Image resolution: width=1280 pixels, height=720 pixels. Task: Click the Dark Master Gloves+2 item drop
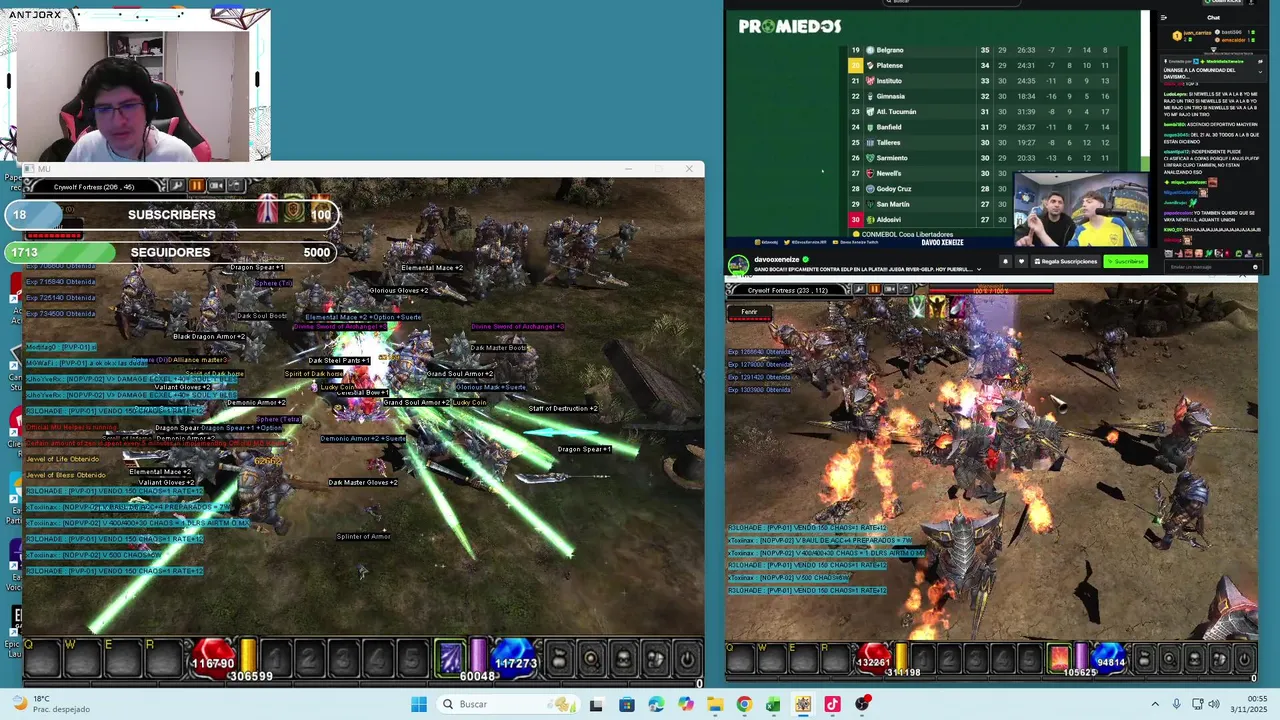(x=363, y=482)
